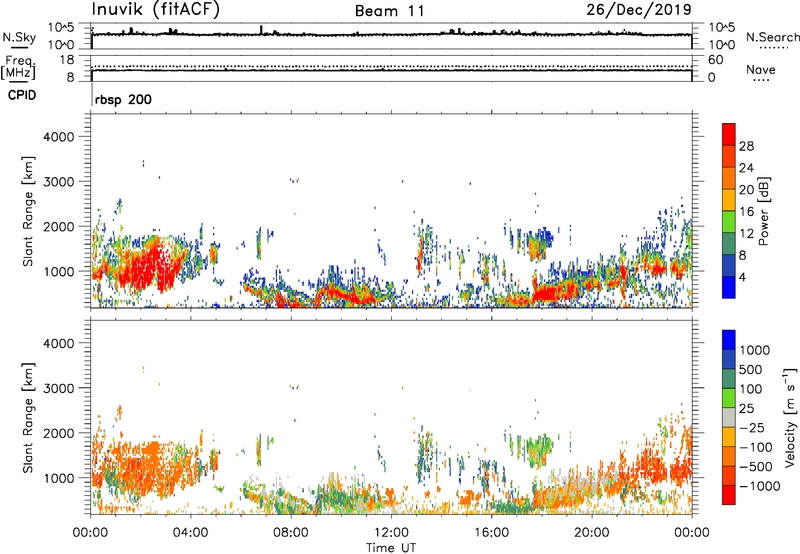Screen dimensions: 800x554
Task: Click the 'Freq. [MHz]' label
Action: click(18, 67)
